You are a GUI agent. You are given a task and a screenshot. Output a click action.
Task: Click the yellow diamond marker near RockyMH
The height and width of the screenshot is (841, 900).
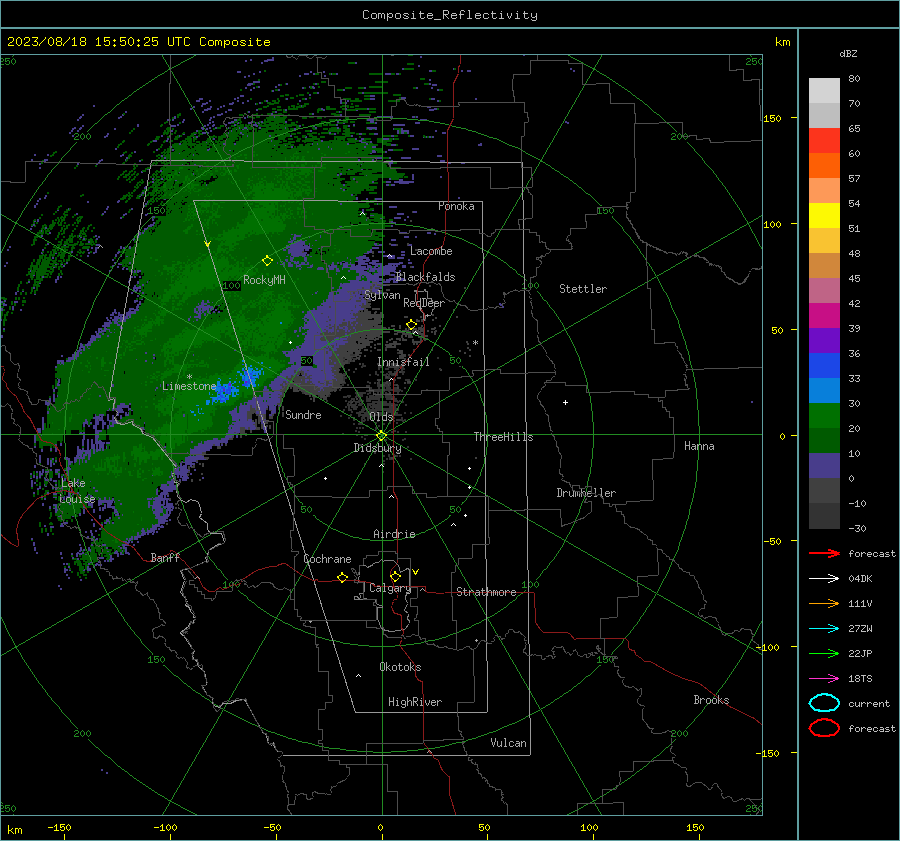coord(267,261)
